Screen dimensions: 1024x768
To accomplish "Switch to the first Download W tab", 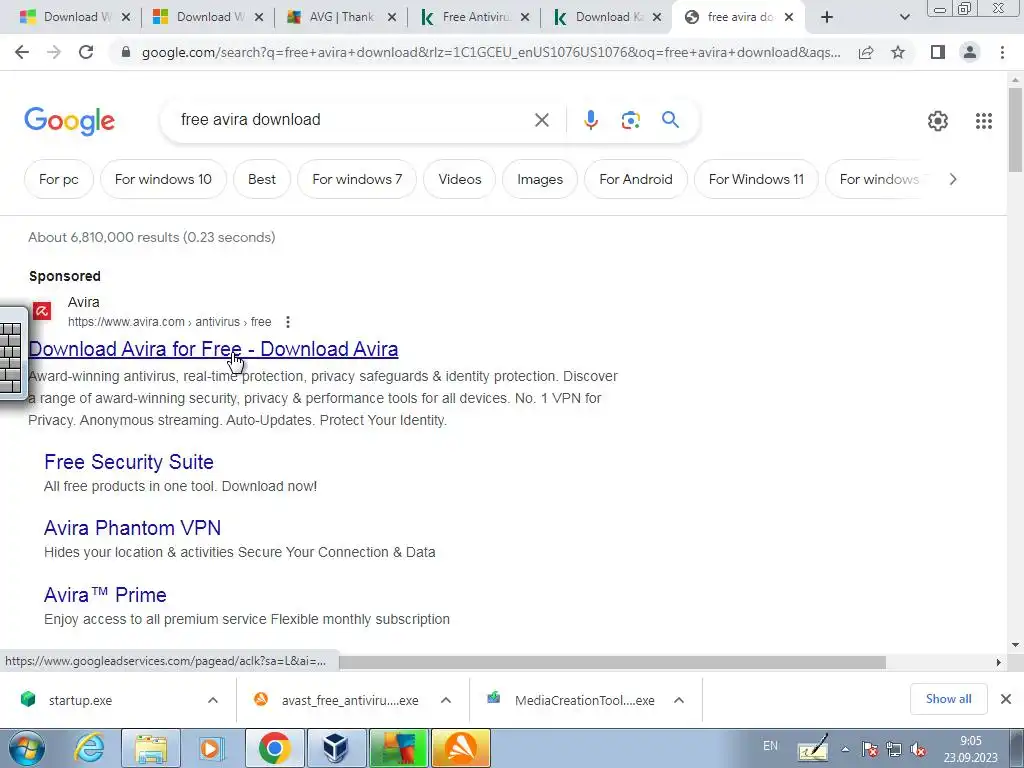I will pos(75,17).
